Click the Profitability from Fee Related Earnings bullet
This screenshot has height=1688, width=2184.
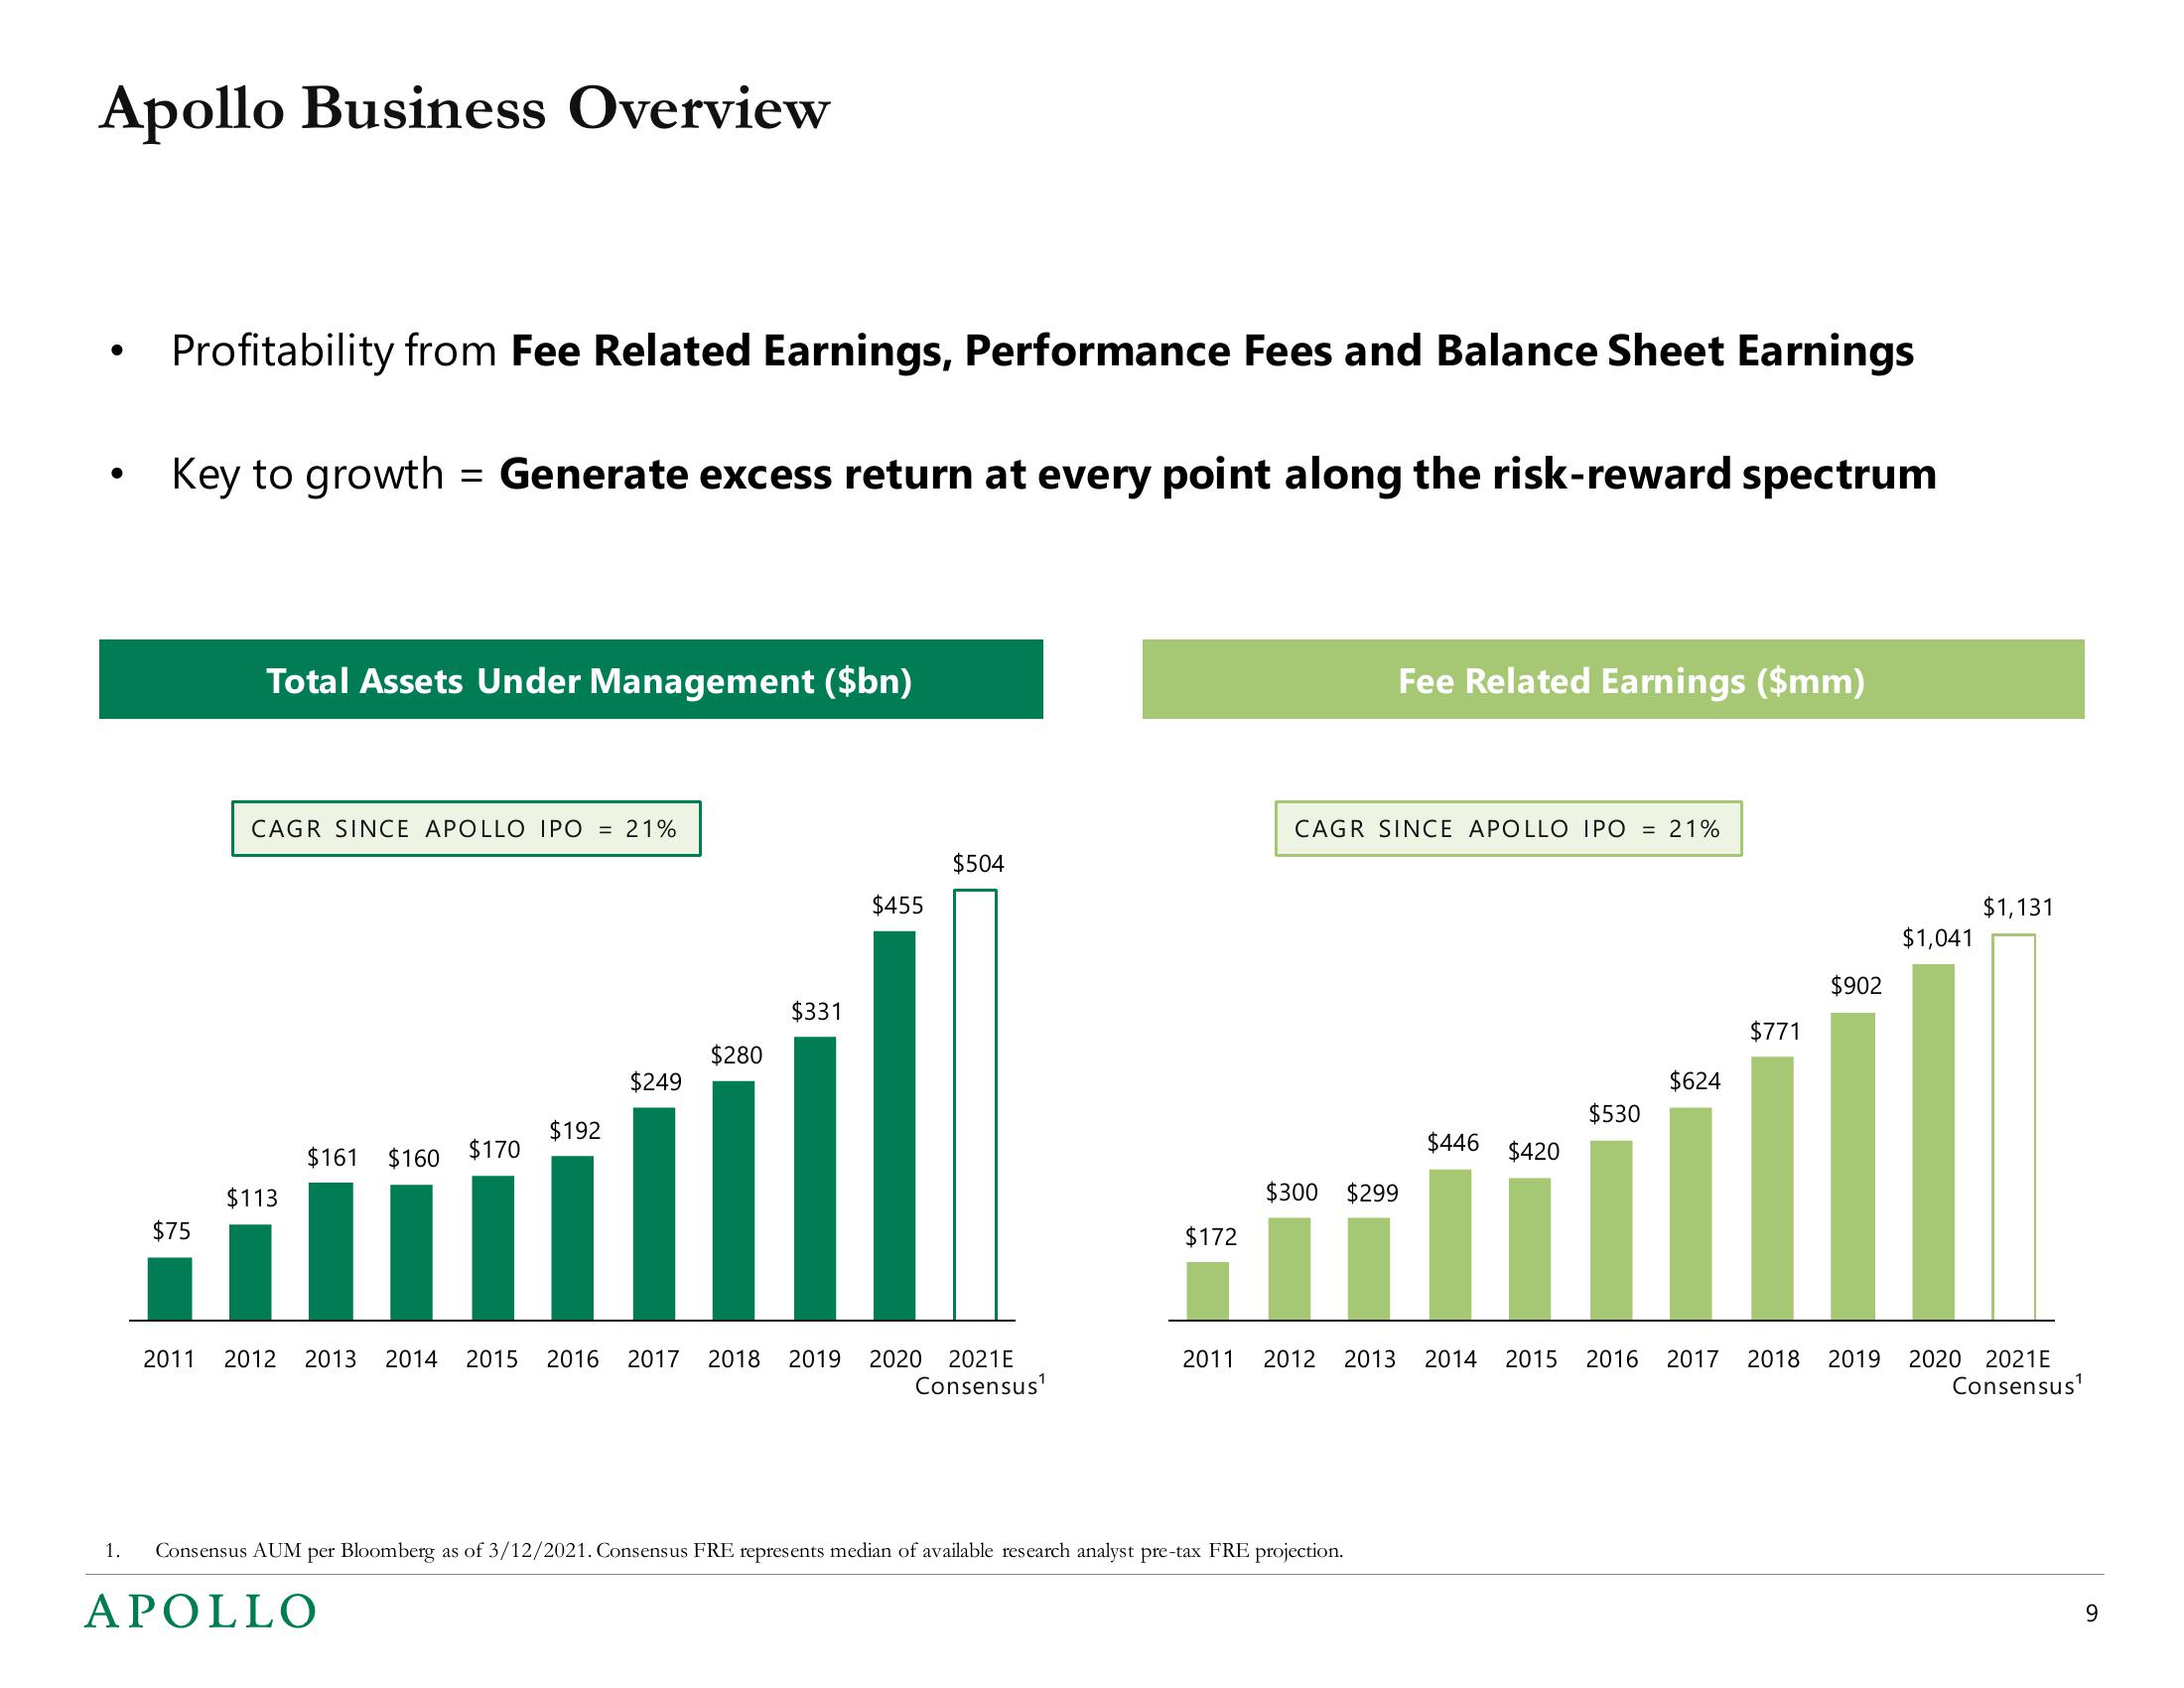click(x=1042, y=352)
